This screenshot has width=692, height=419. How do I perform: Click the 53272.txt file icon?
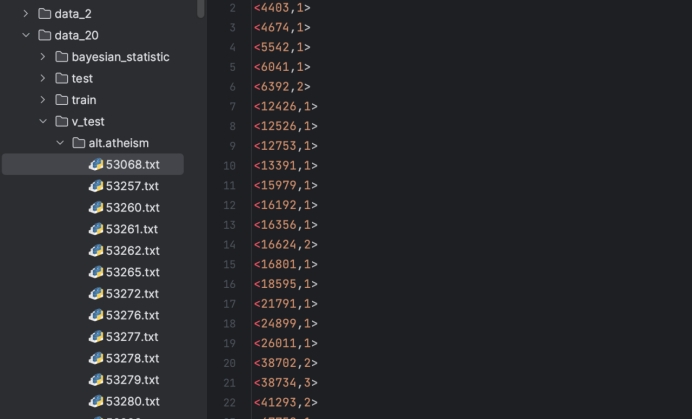(x=96, y=294)
